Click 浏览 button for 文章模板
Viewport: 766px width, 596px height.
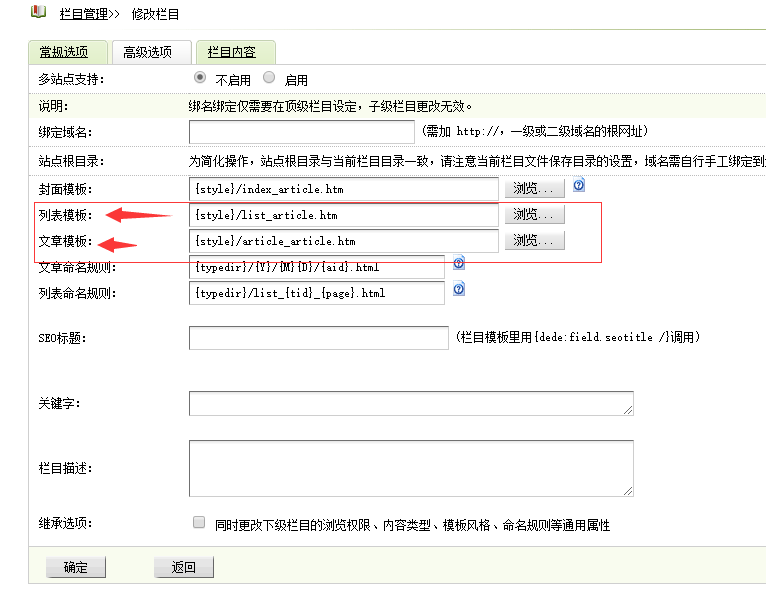point(535,240)
